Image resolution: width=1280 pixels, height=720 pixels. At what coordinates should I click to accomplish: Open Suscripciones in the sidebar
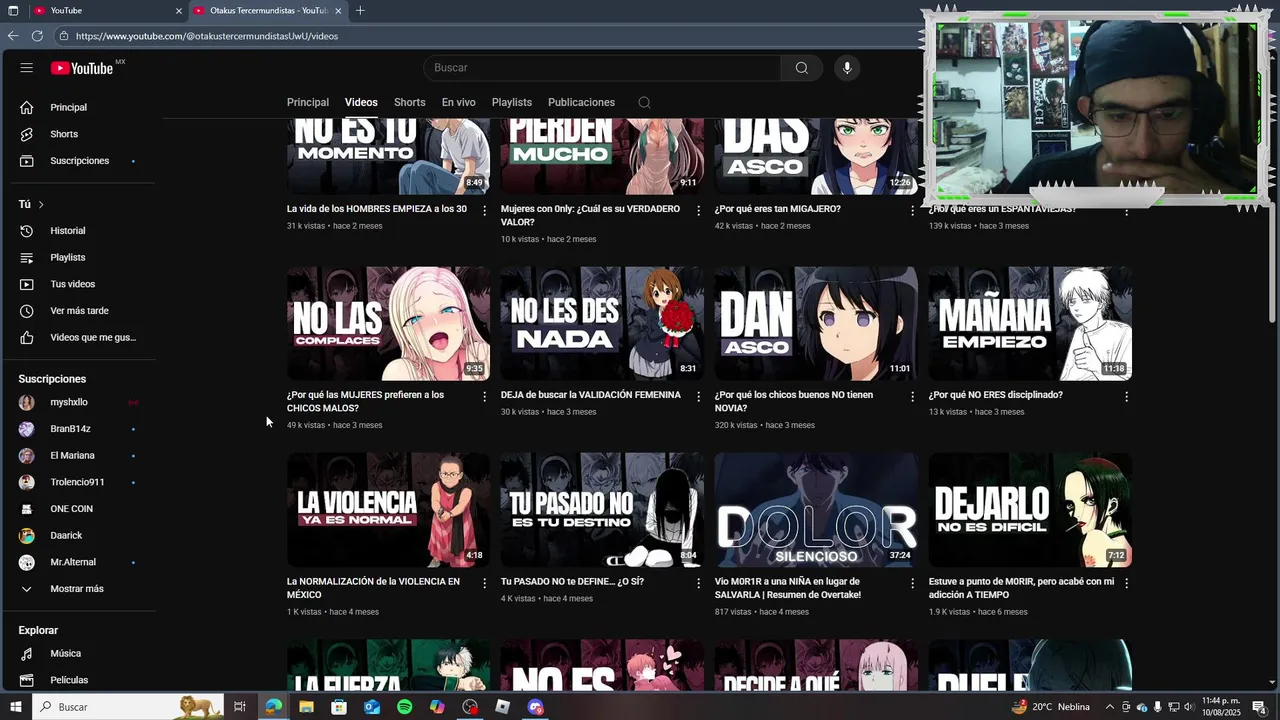point(78,161)
